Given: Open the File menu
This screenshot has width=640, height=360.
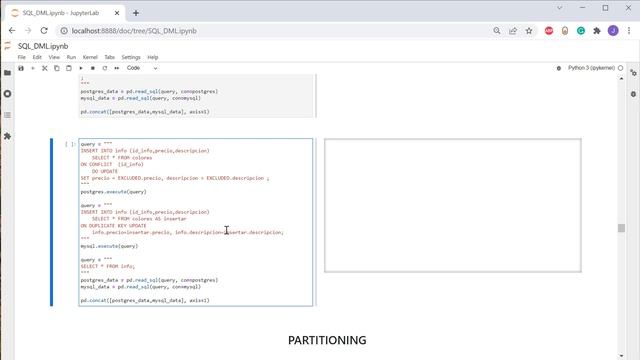Looking at the screenshot, I should pos(22,57).
